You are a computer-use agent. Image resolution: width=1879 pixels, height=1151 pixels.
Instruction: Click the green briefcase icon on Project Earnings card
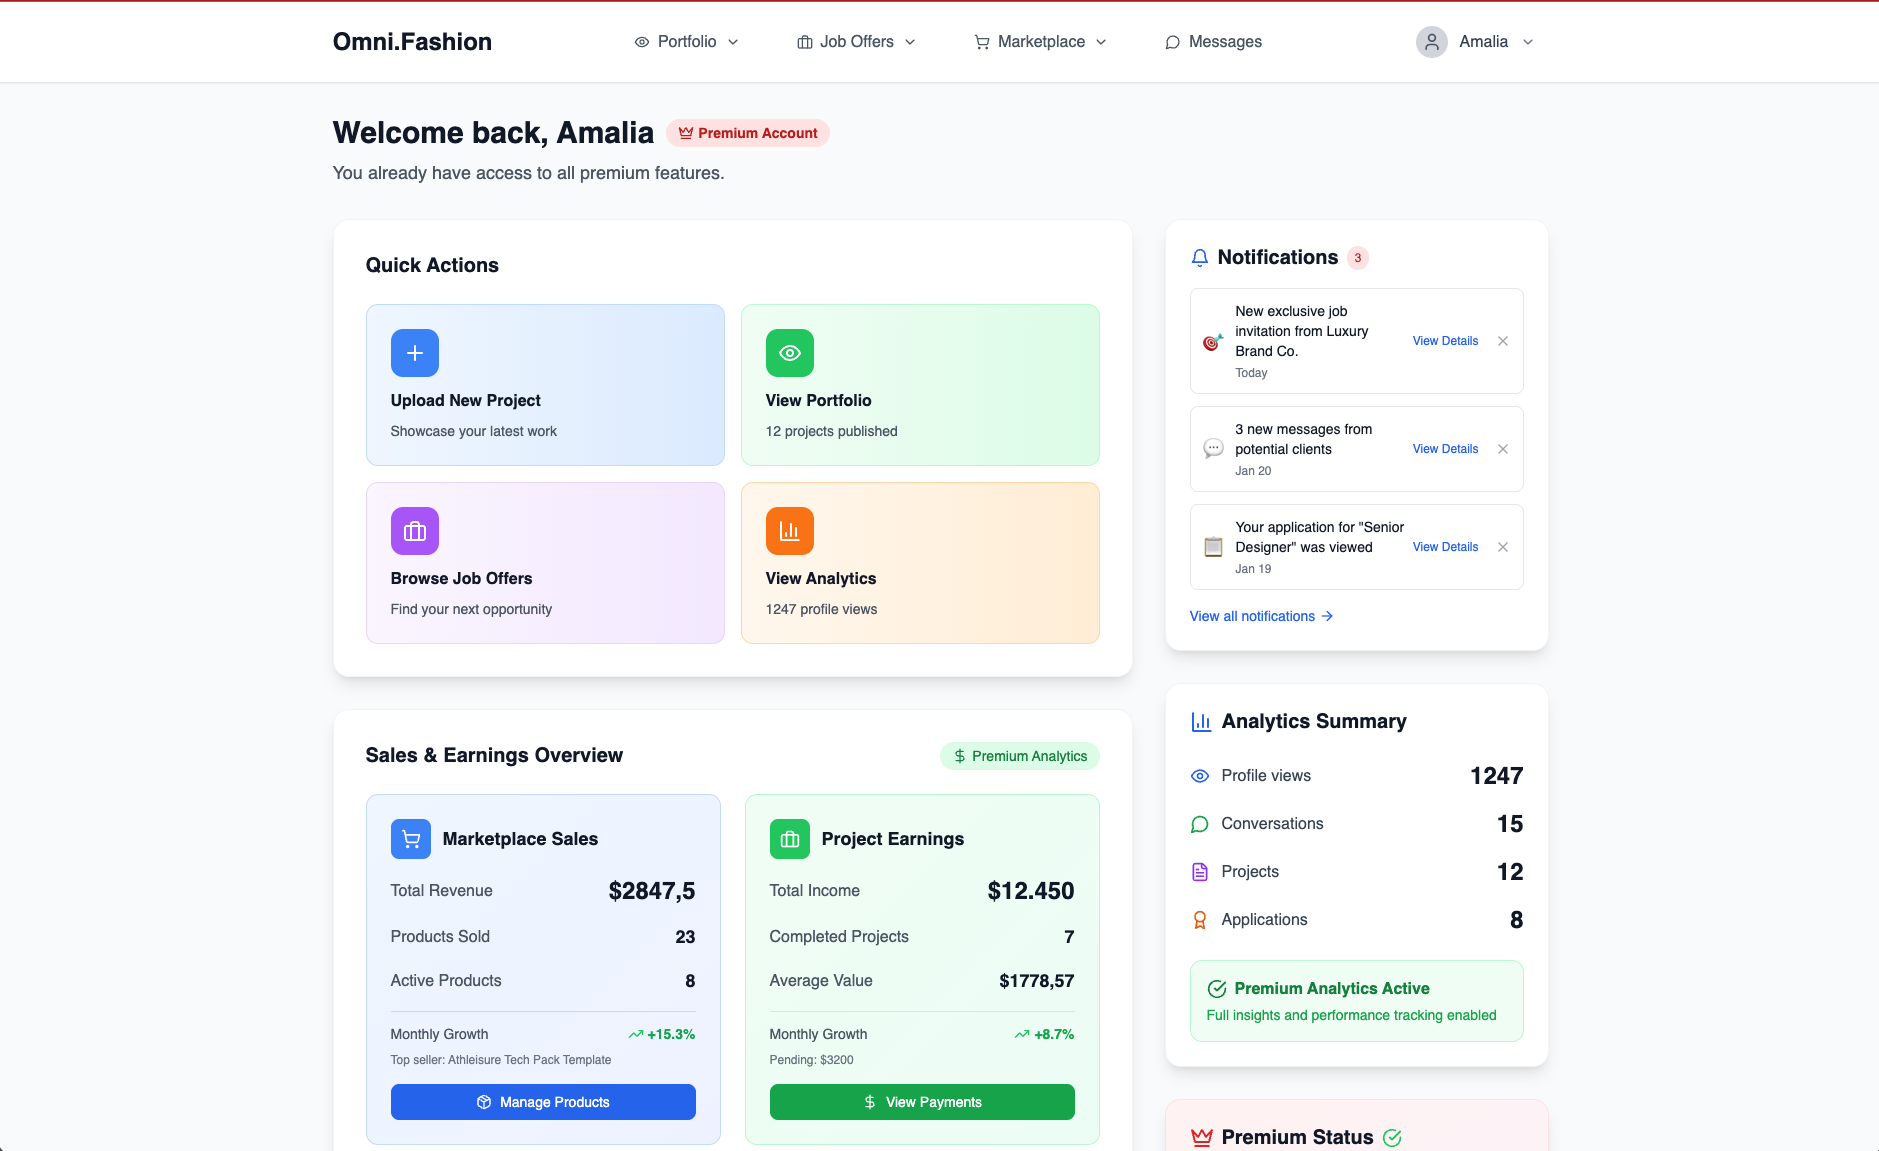pos(790,839)
